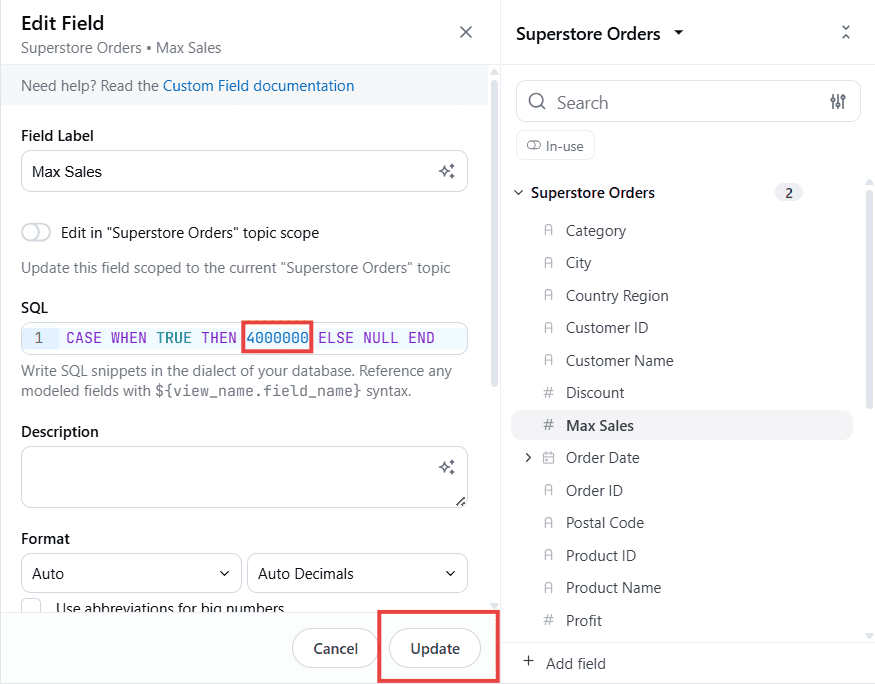
Task: Open field filter options icon beside Search
Action: (x=838, y=102)
